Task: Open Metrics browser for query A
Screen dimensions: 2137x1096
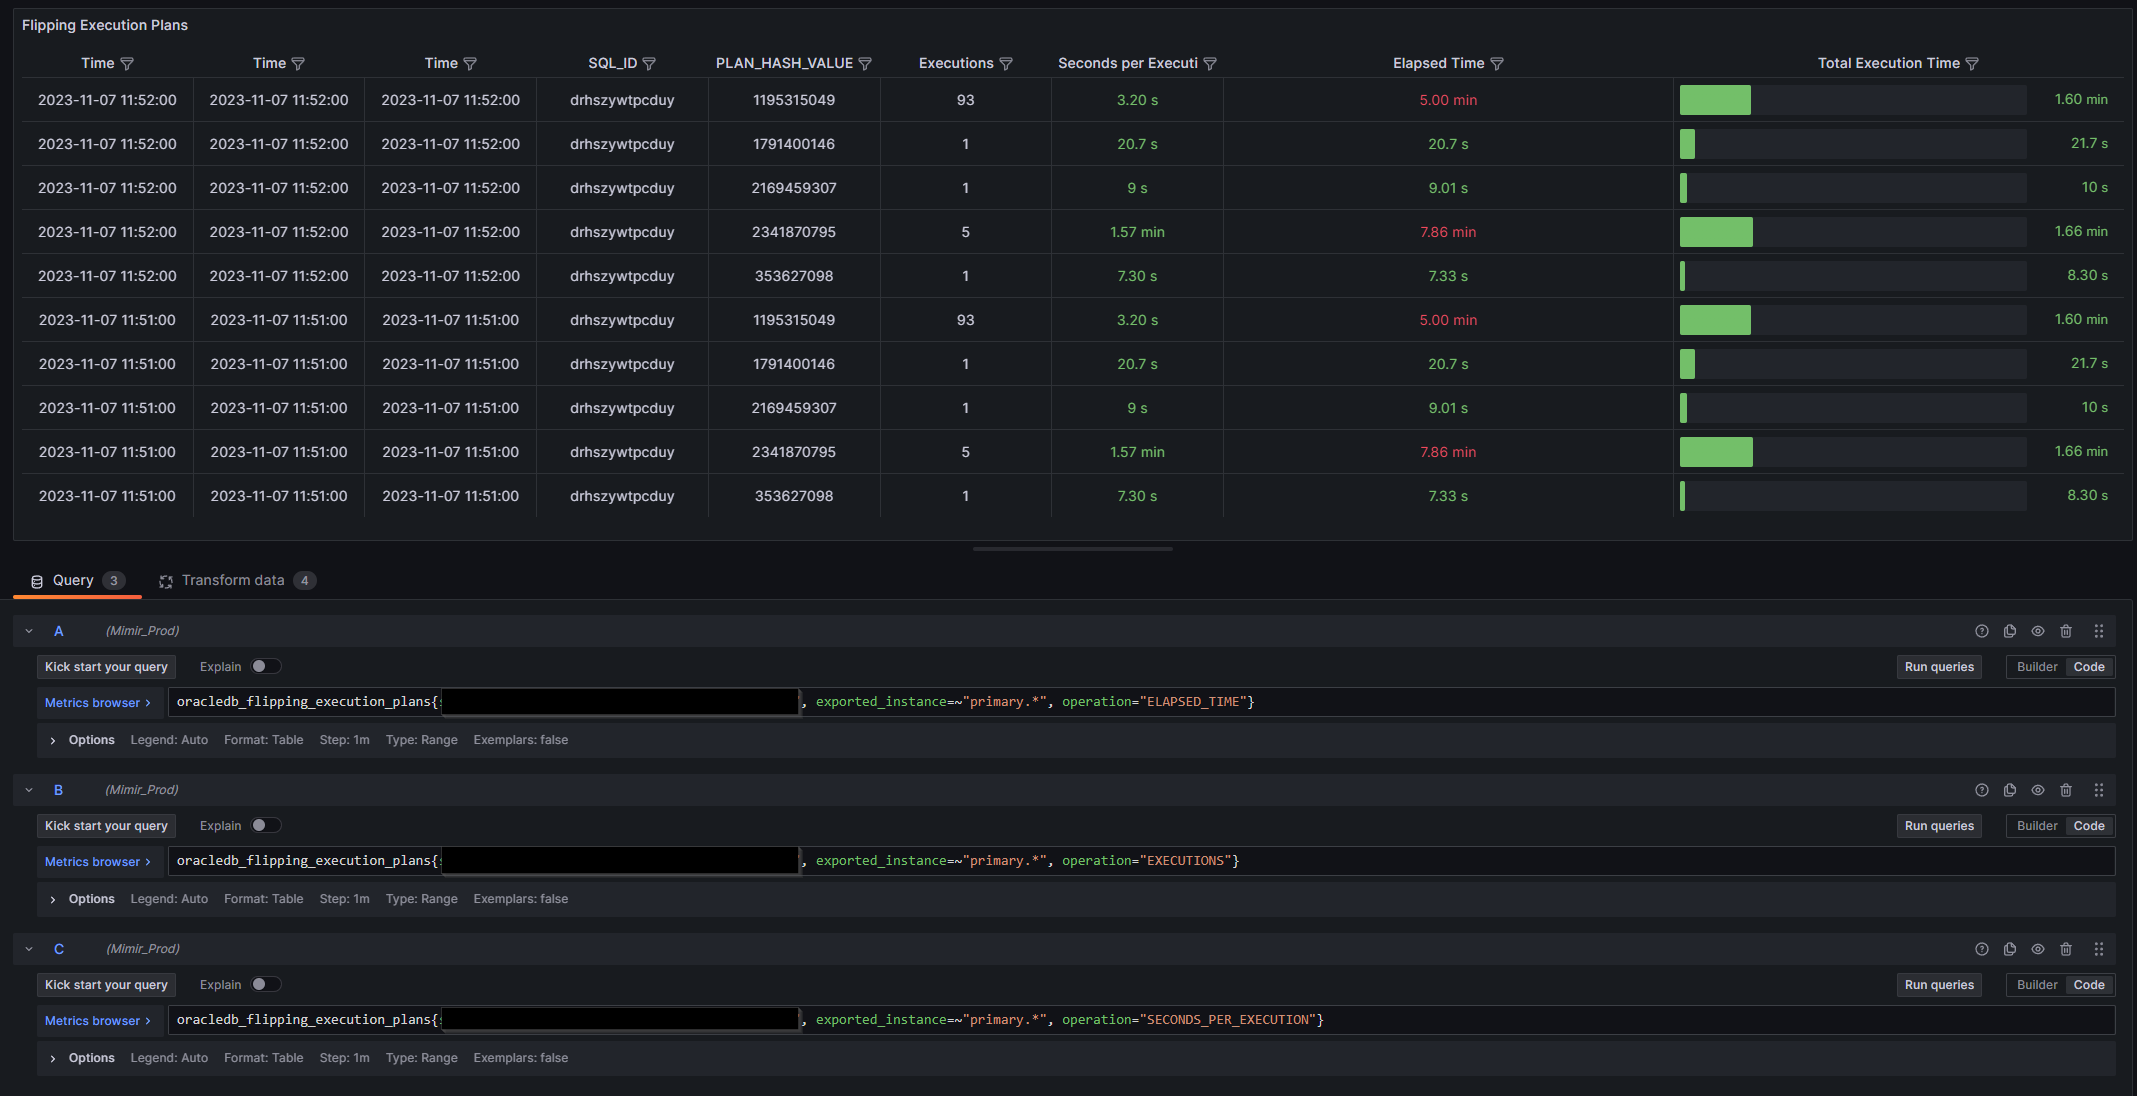Action: (x=98, y=703)
